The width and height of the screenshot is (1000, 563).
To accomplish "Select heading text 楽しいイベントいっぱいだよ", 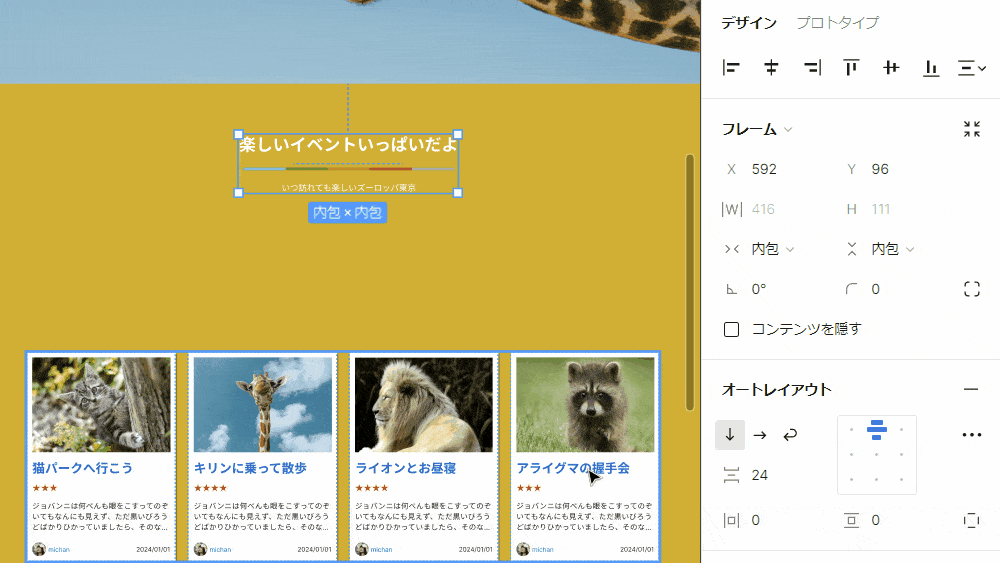I will point(348,145).
